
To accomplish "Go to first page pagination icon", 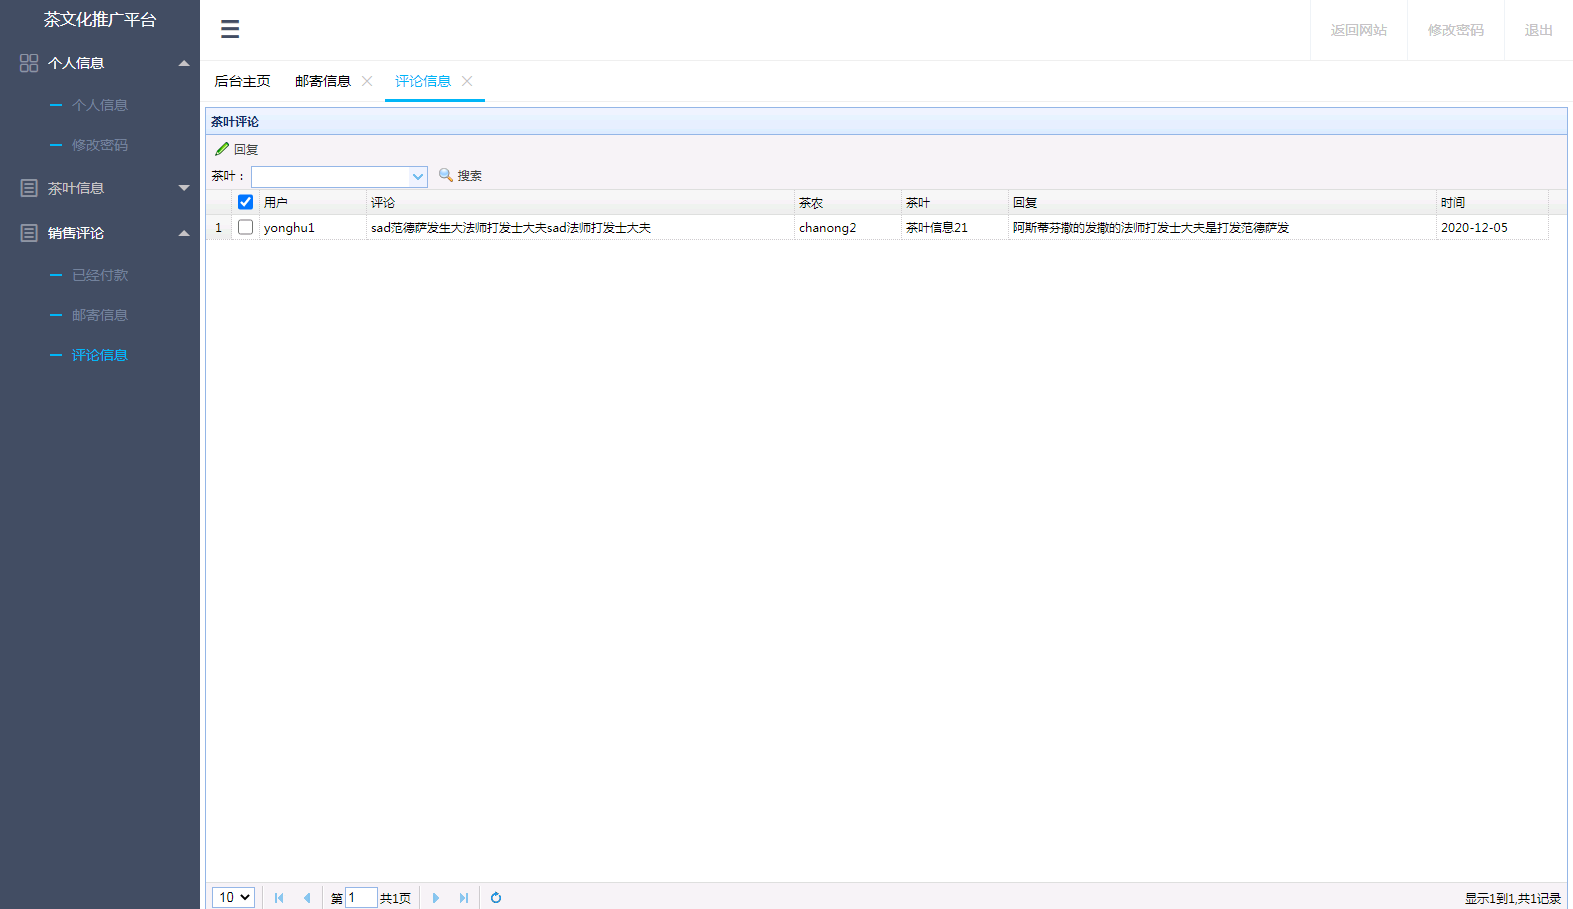I will click(279, 898).
